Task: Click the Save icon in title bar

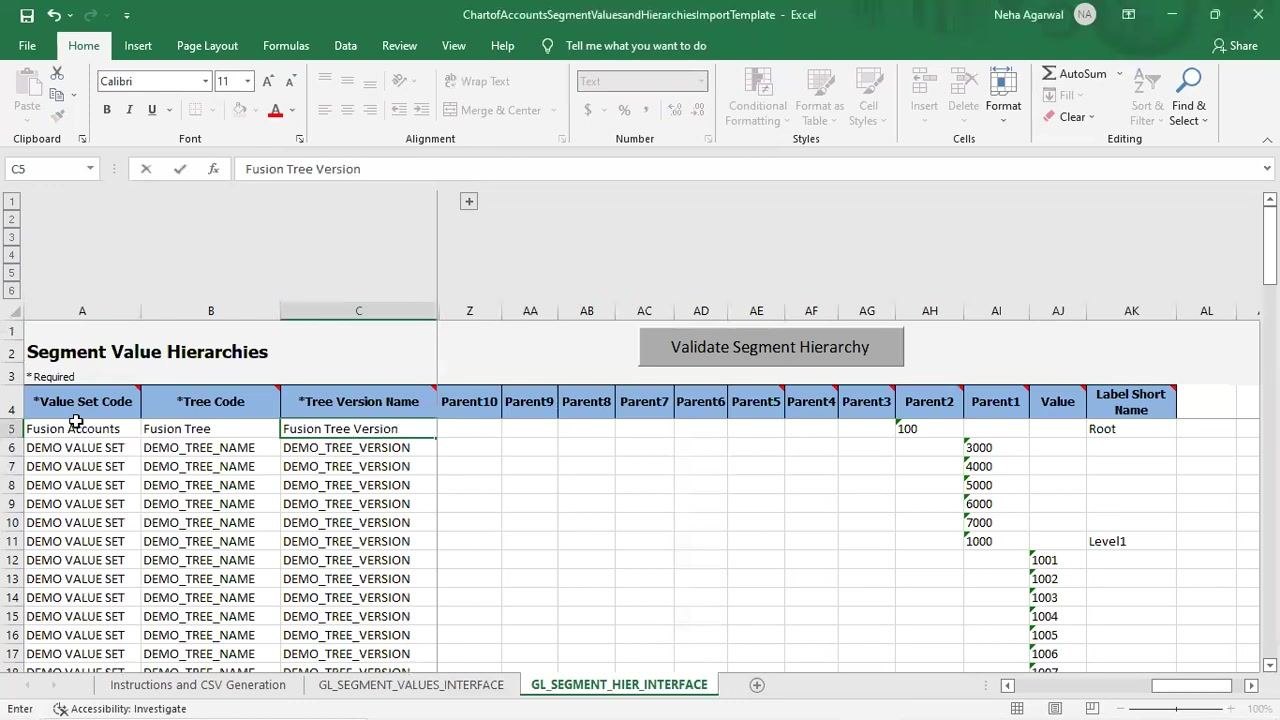Action: (x=27, y=15)
